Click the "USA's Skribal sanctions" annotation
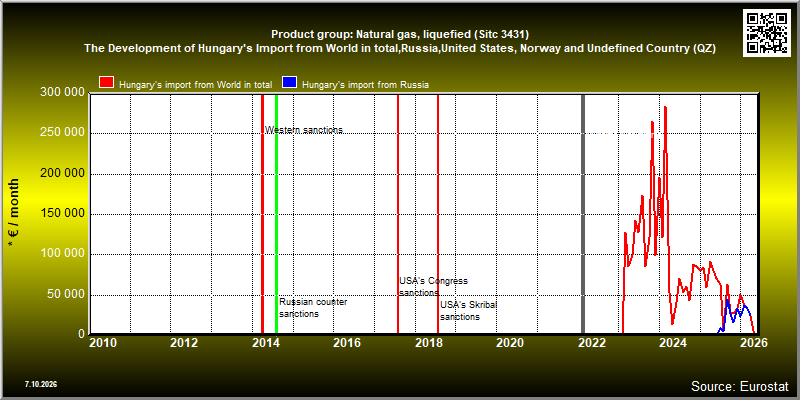The height and width of the screenshot is (400, 800). coord(469,310)
